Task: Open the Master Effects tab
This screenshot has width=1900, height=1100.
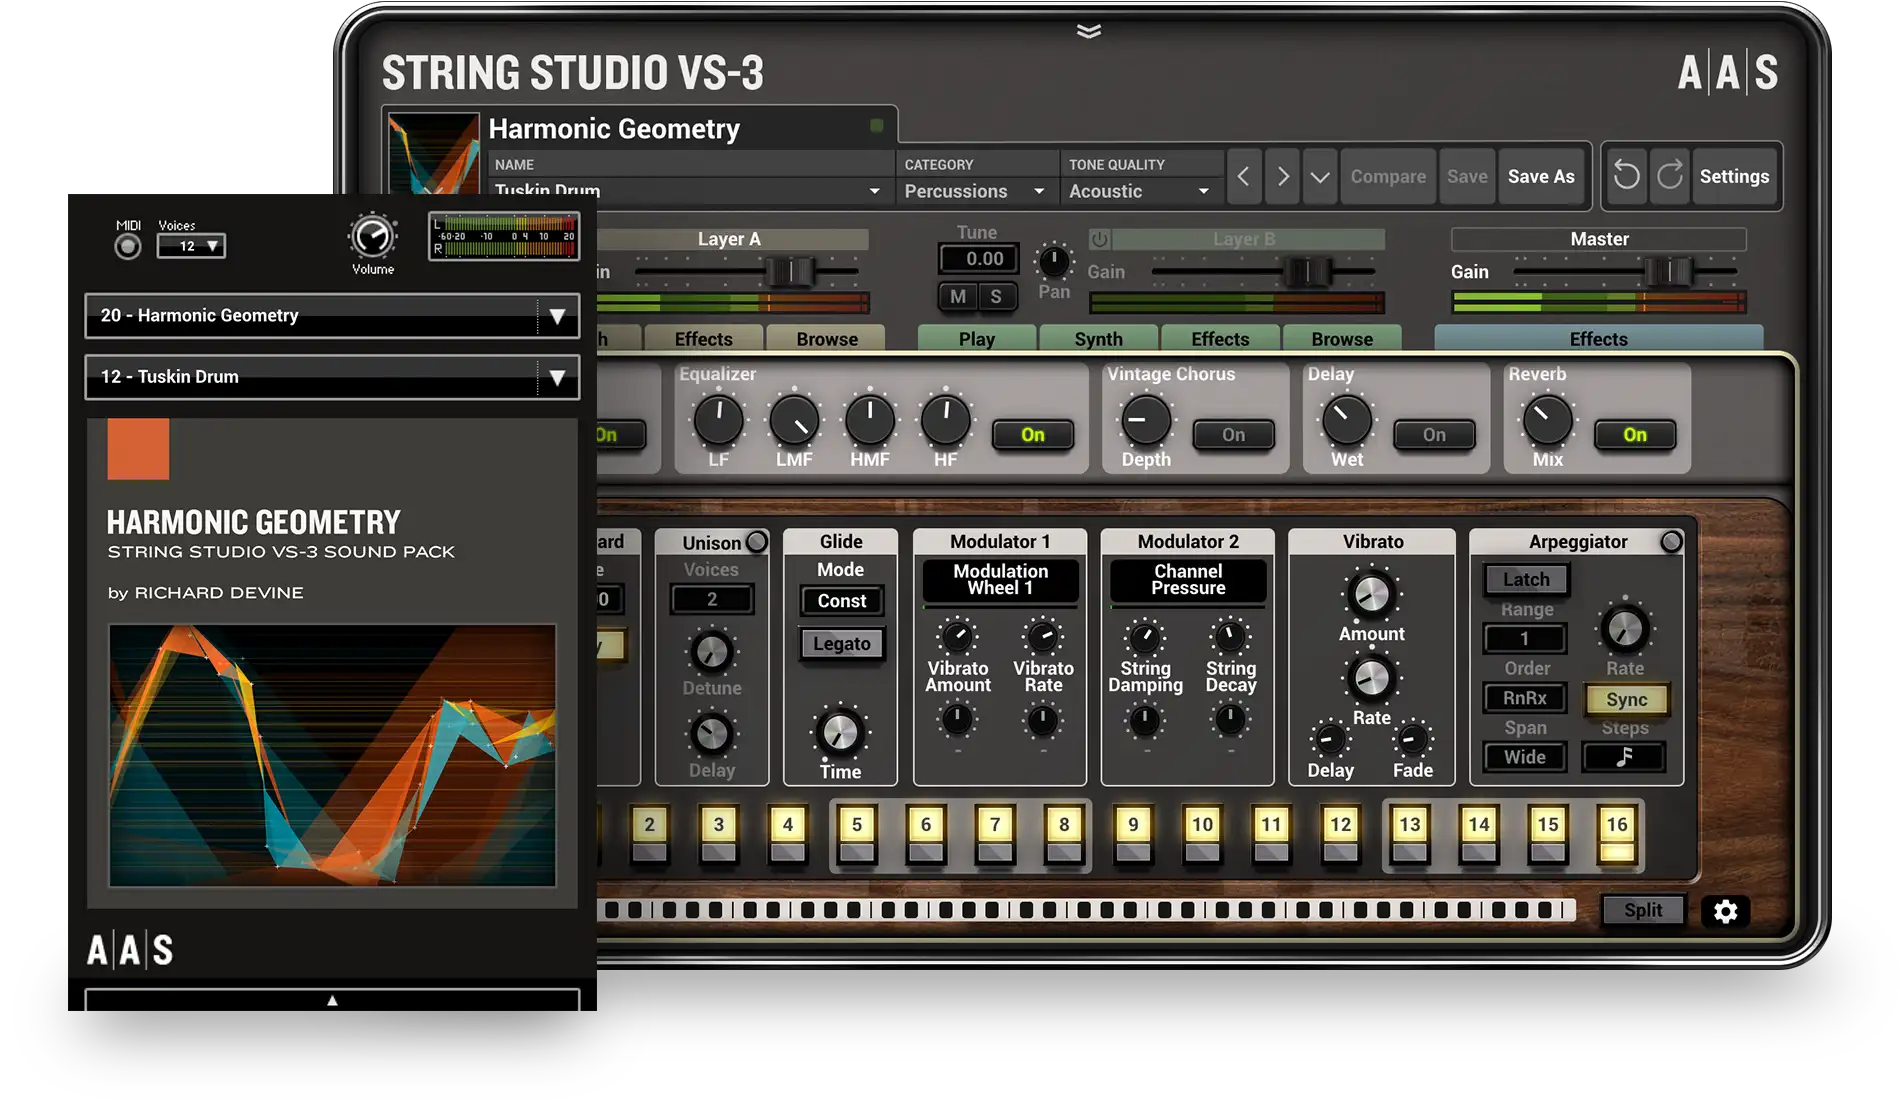Action: [x=1598, y=338]
